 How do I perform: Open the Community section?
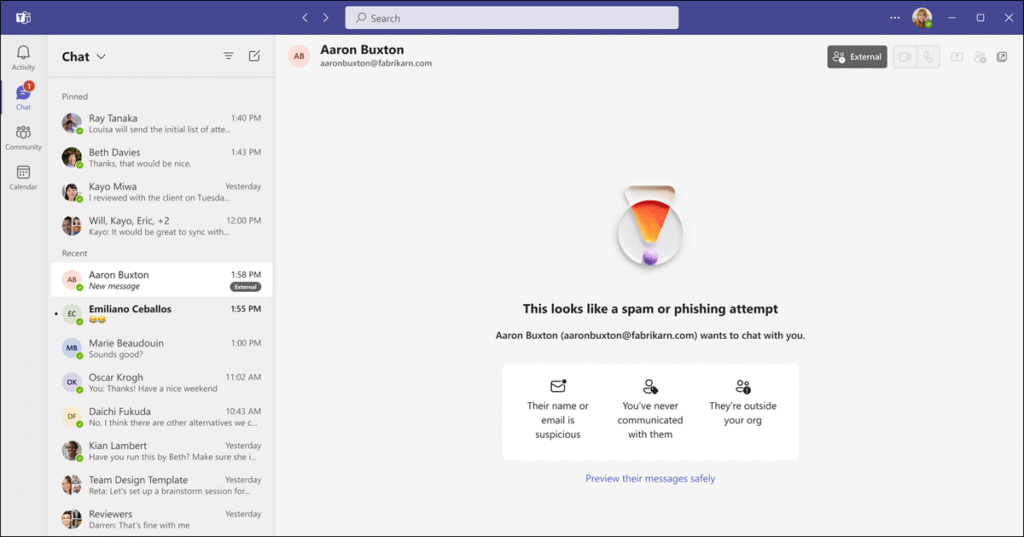(23, 138)
